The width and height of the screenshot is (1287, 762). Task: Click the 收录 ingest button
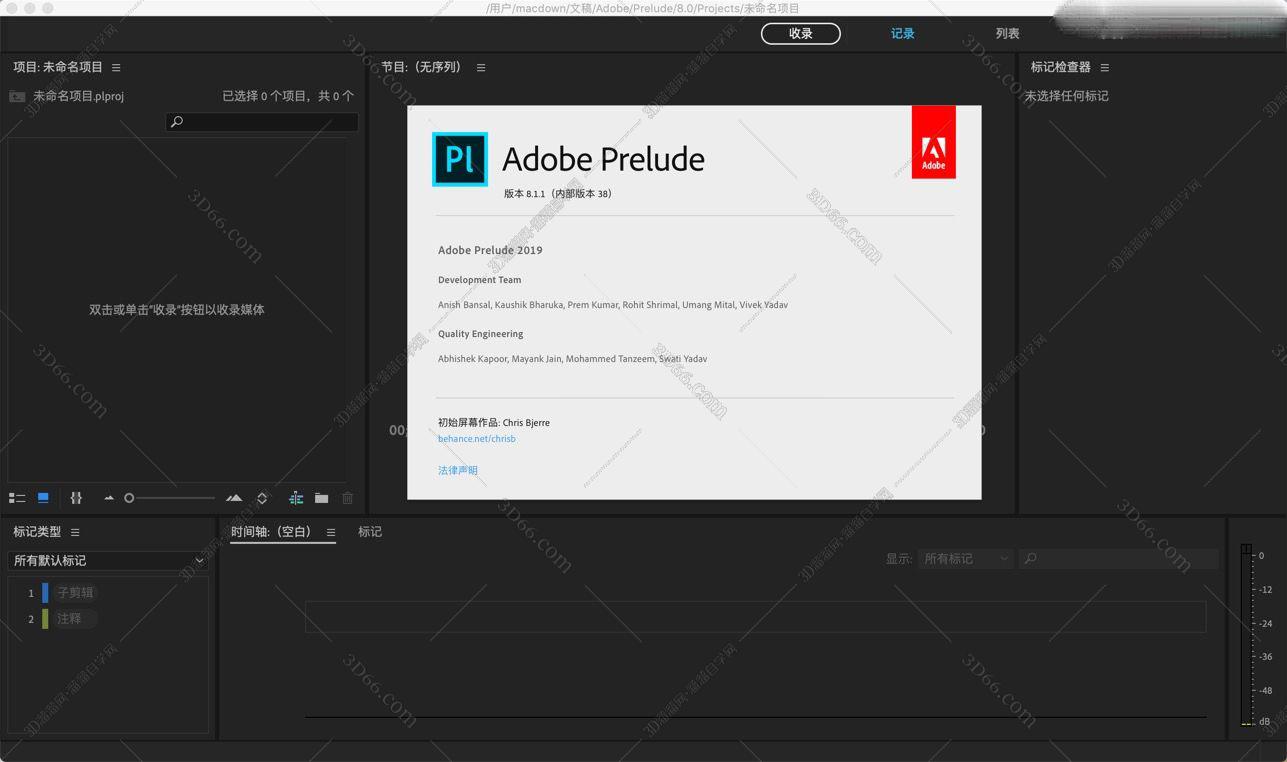click(800, 34)
